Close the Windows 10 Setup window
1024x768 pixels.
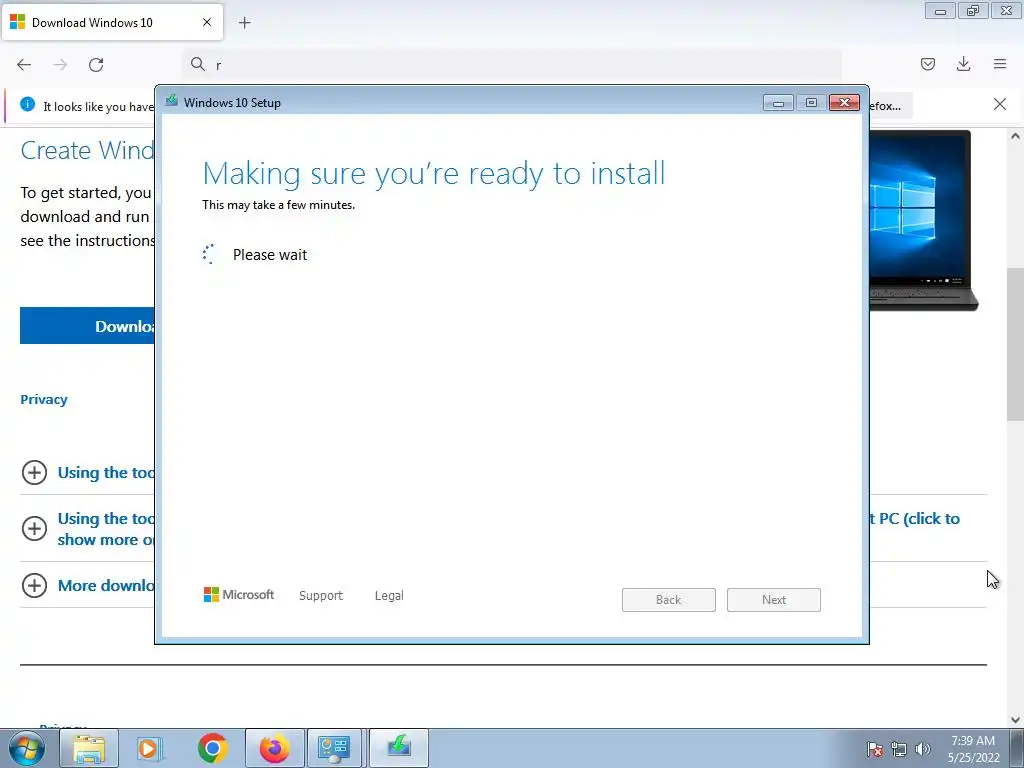coord(844,103)
